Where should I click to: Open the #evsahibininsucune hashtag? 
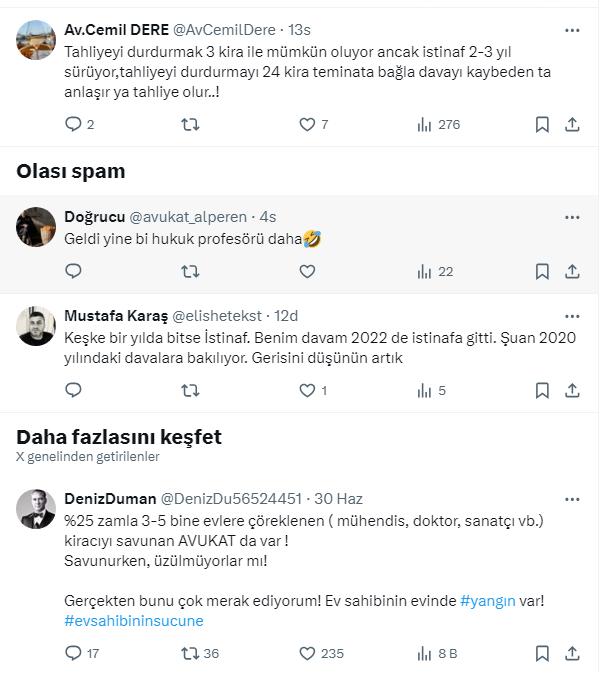[134, 620]
